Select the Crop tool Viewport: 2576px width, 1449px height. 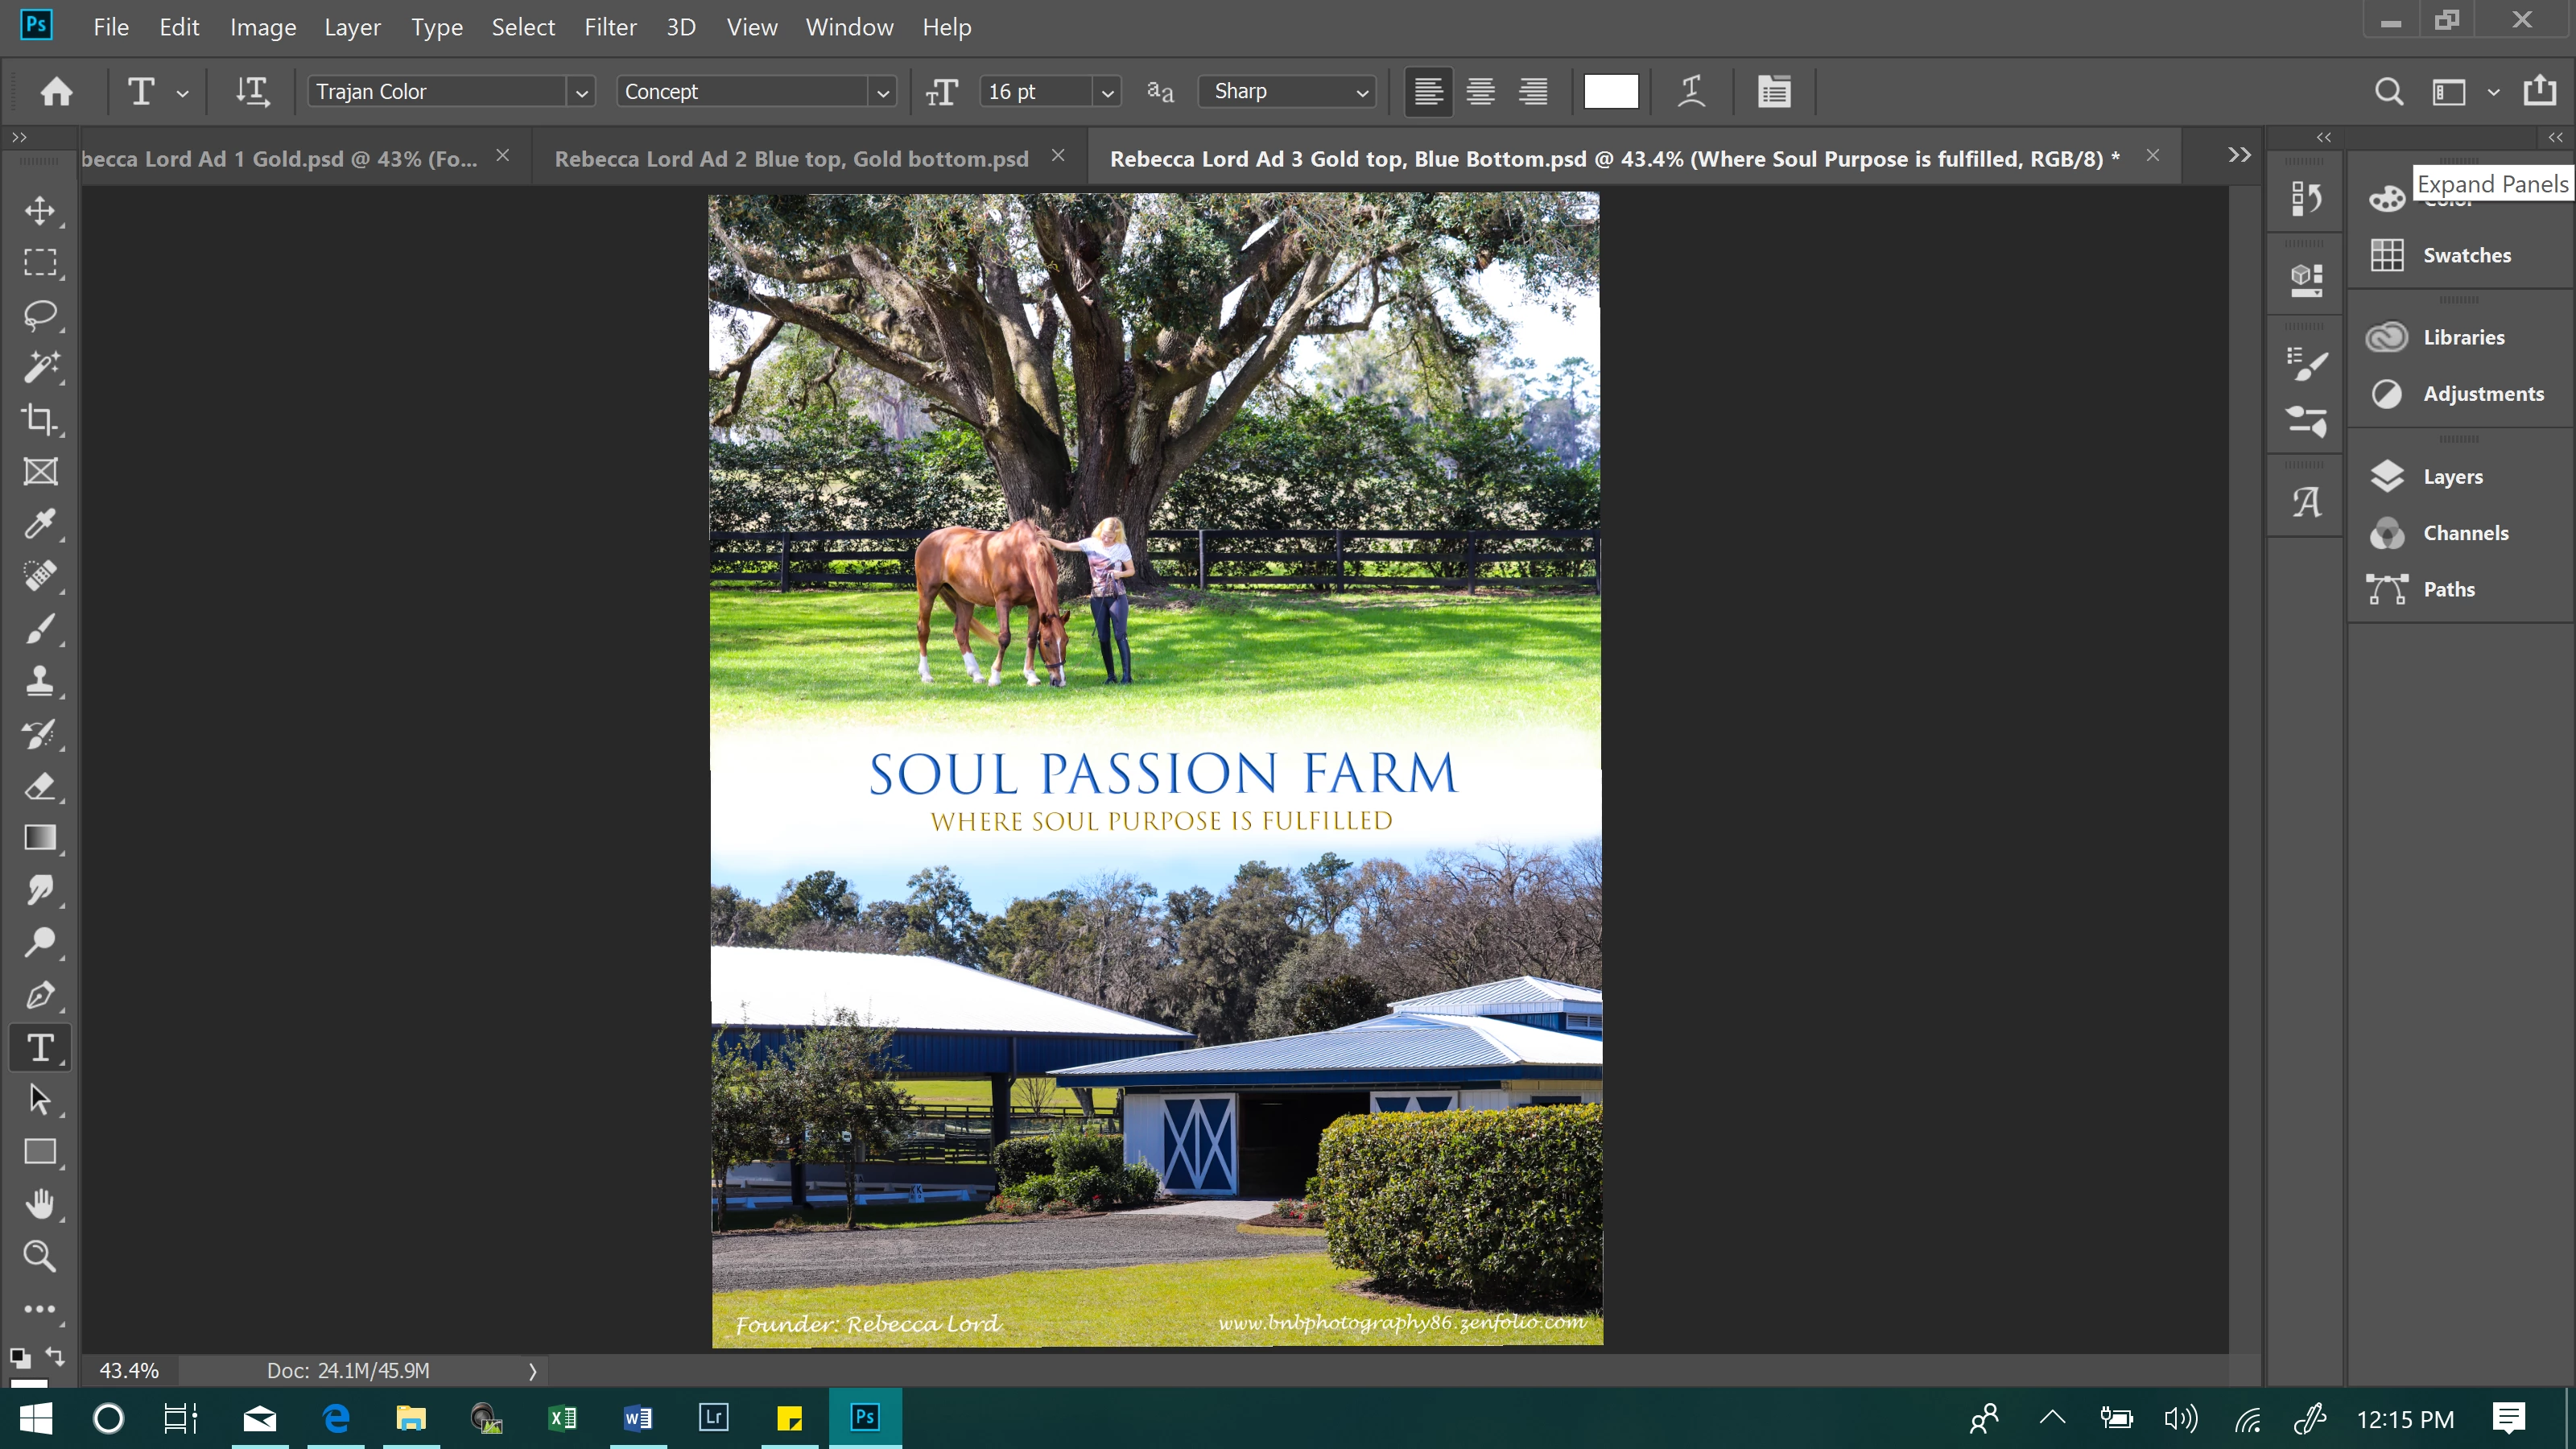coord(40,419)
